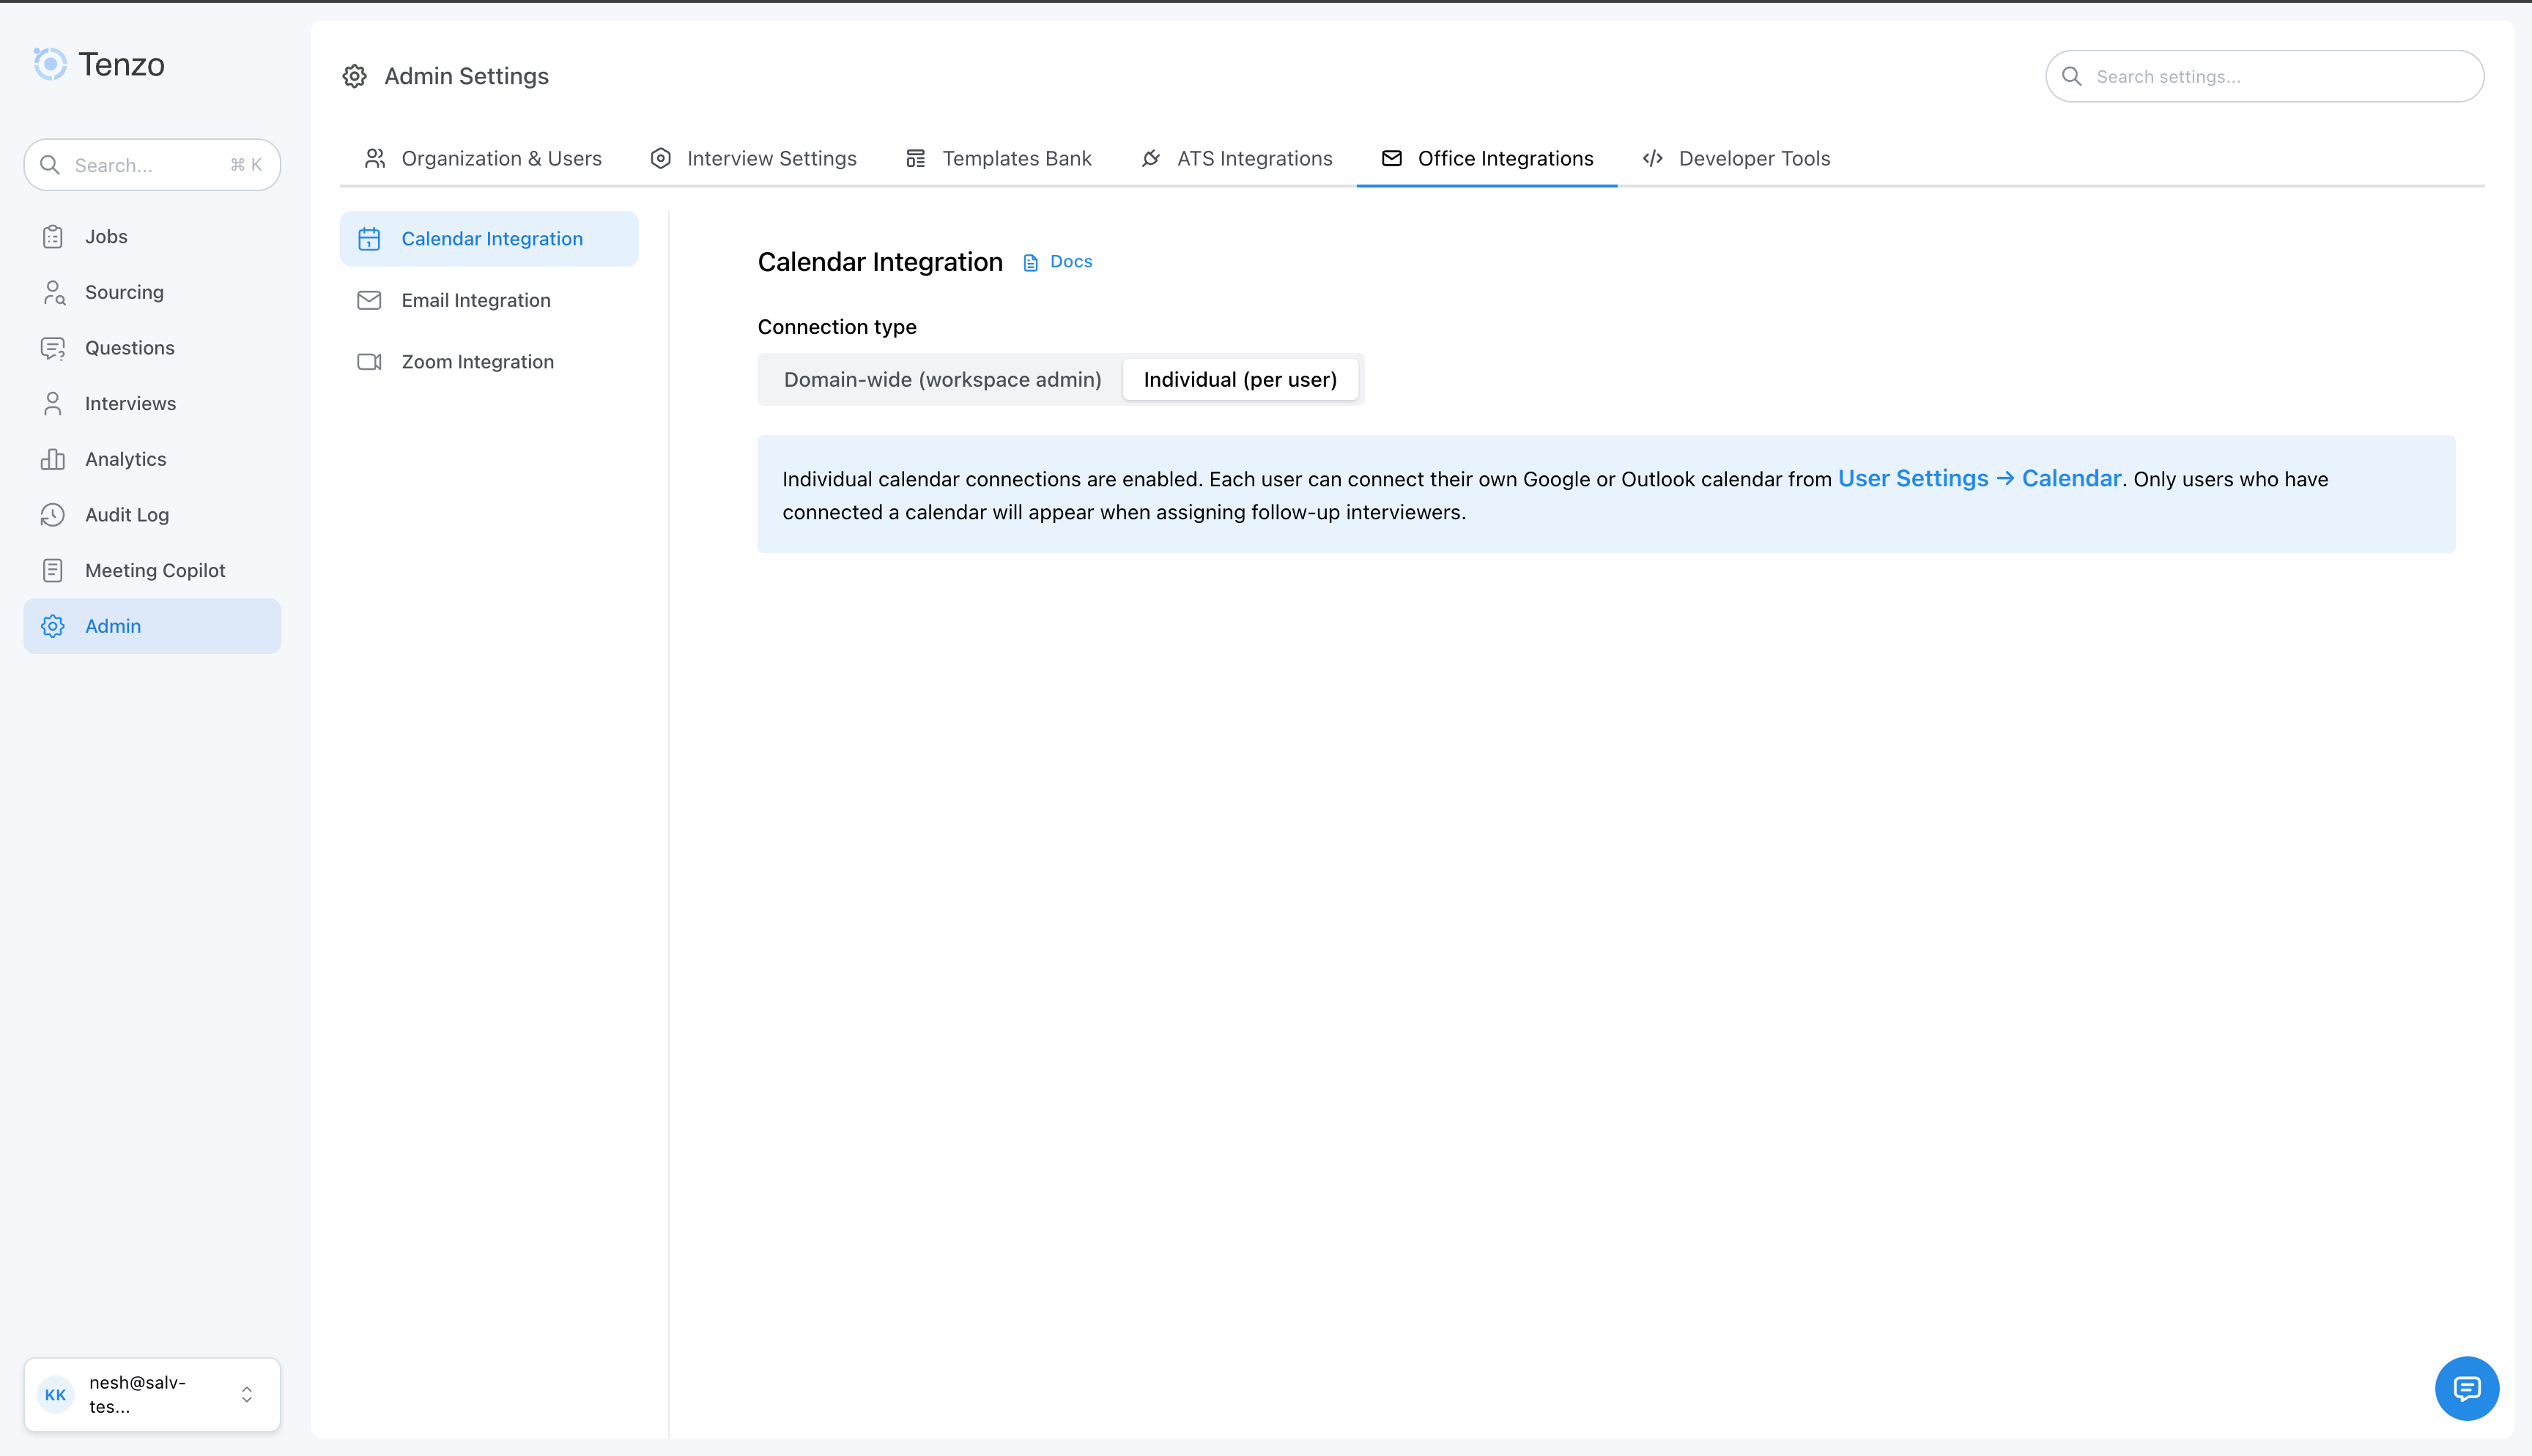
Task: Click the Meeting Copilot document icon
Action: click(53, 571)
